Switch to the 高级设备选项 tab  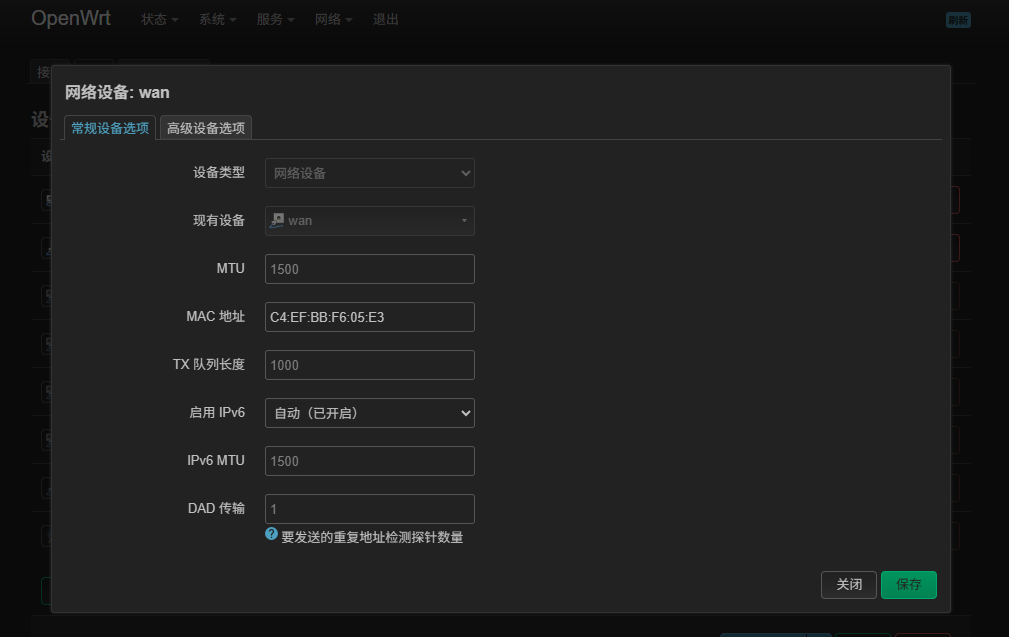point(206,128)
